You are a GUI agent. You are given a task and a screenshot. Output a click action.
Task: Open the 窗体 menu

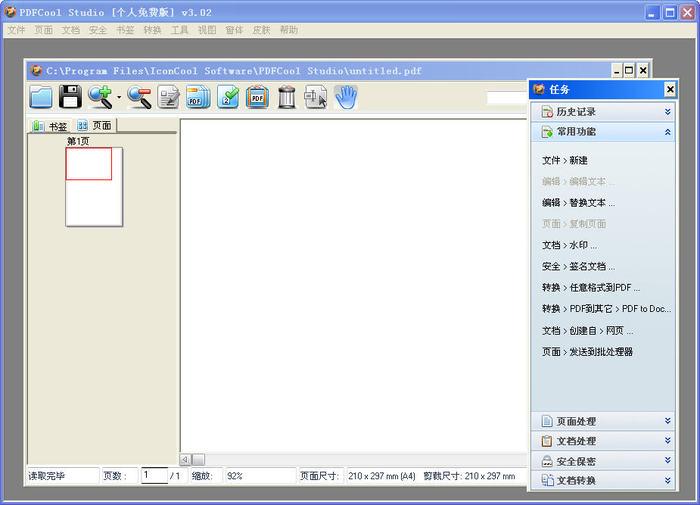[x=234, y=30]
